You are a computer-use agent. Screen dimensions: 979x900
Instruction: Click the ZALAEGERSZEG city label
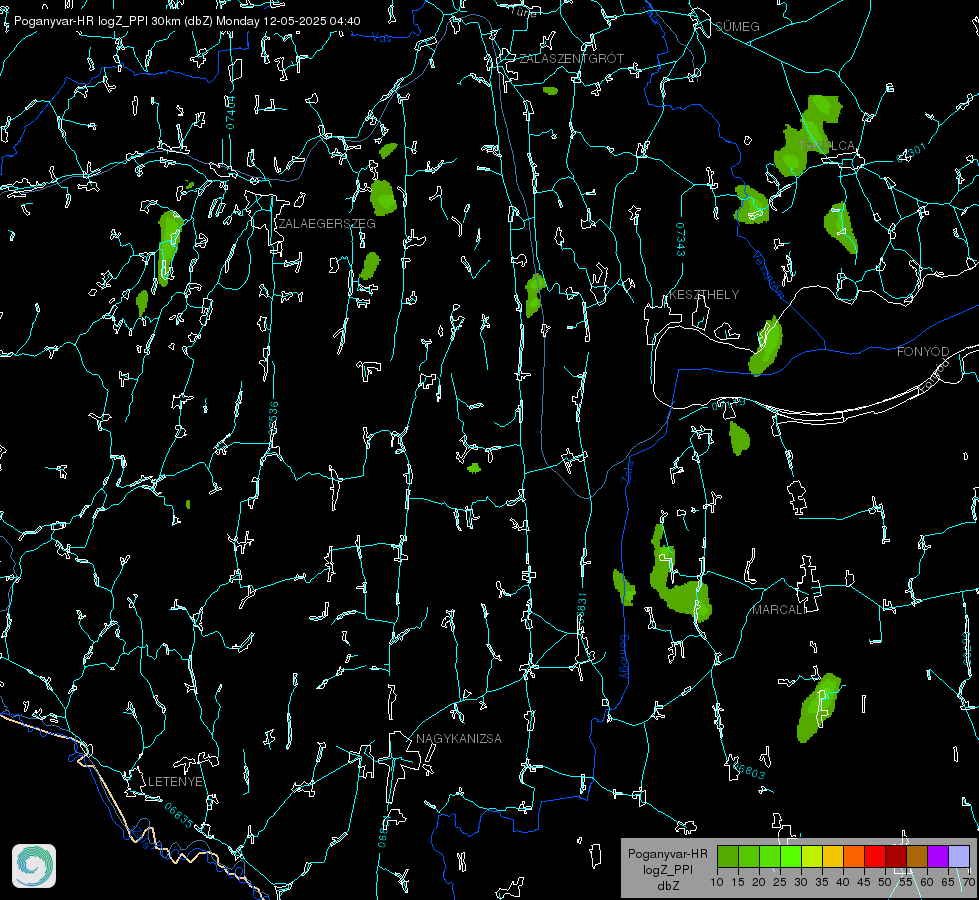click(327, 224)
